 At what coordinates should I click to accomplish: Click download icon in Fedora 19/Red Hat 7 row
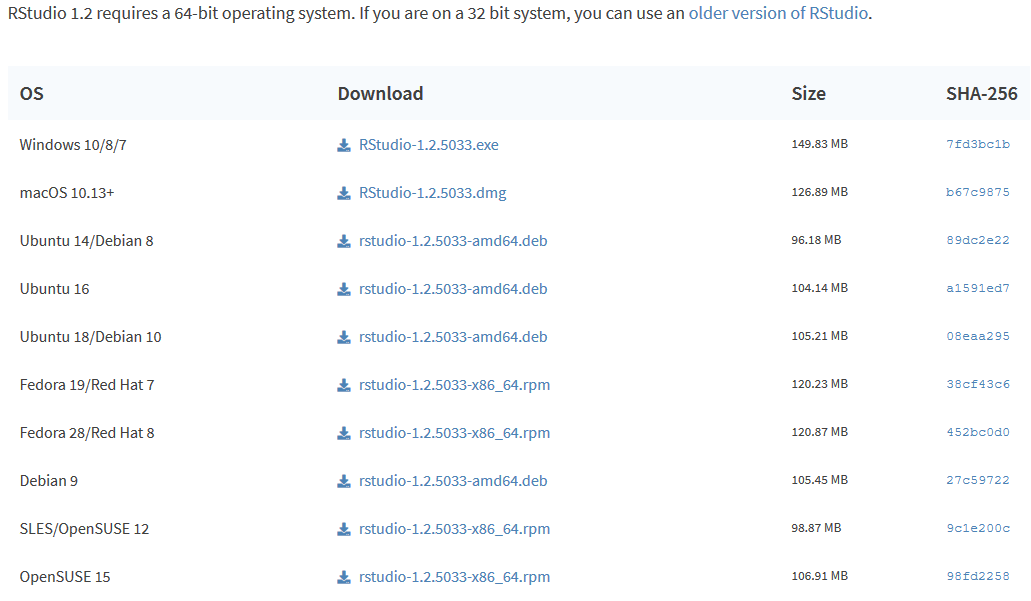pos(344,385)
